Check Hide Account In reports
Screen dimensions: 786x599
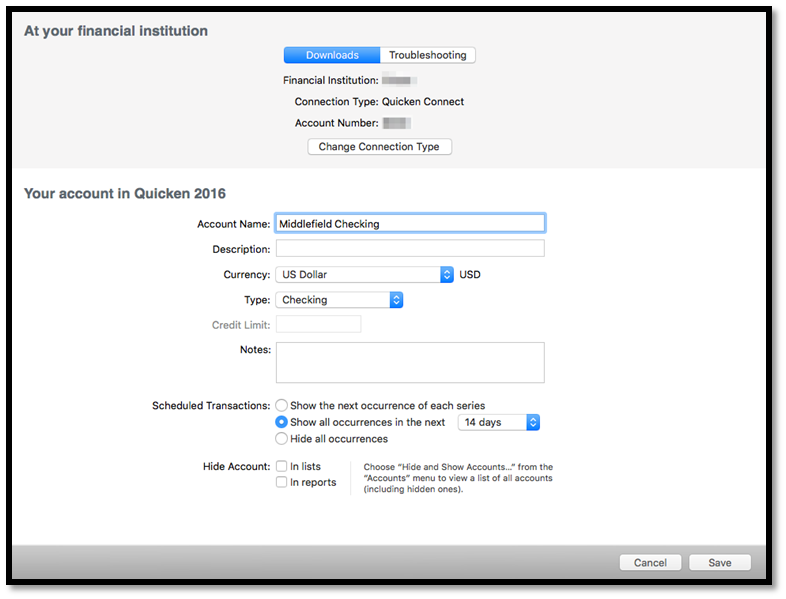(x=282, y=482)
